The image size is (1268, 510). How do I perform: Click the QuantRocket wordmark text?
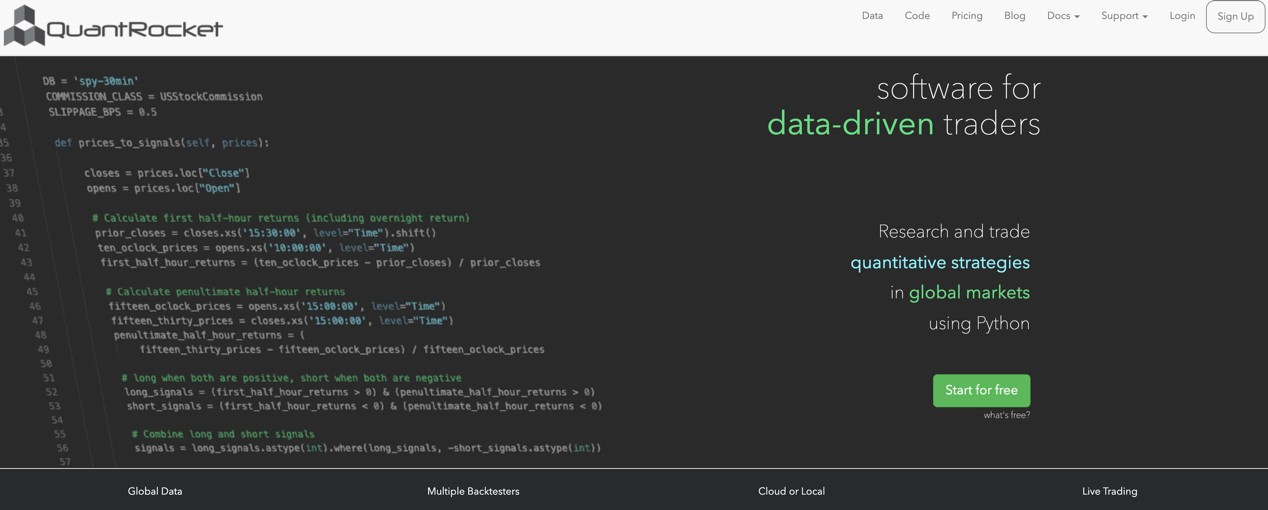tap(135, 29)
